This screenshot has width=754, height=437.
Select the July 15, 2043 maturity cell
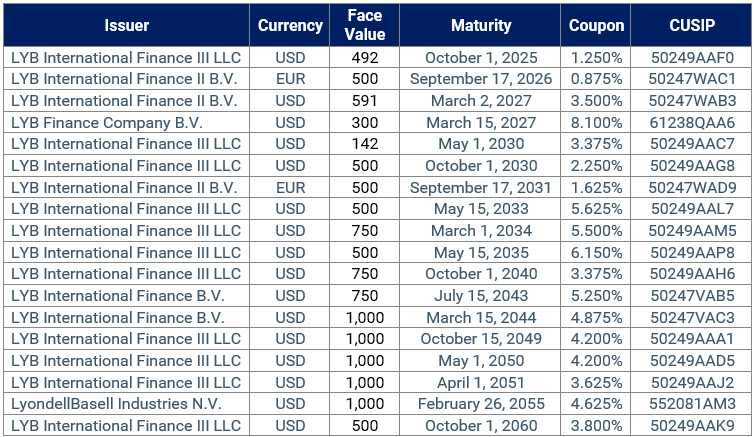click(x=481, y=296)
